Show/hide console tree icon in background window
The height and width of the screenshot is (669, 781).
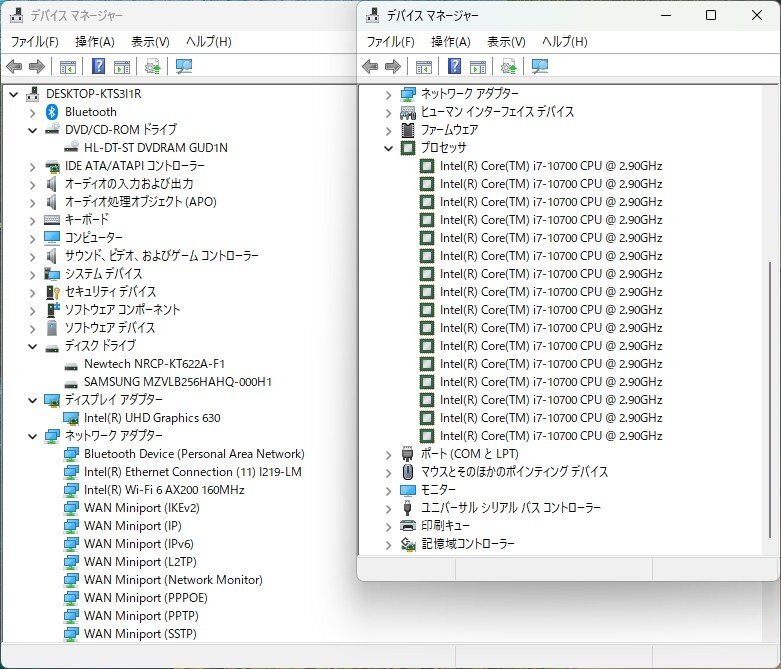67,67
